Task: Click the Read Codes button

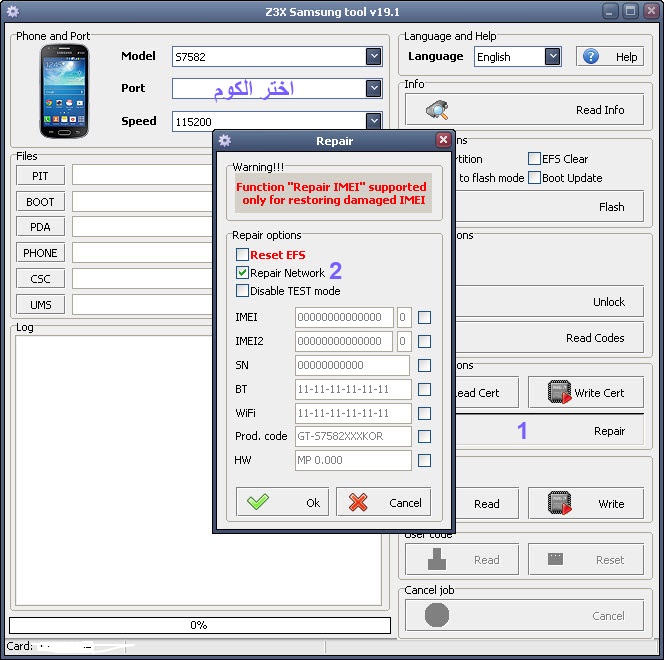Action: 550,338
